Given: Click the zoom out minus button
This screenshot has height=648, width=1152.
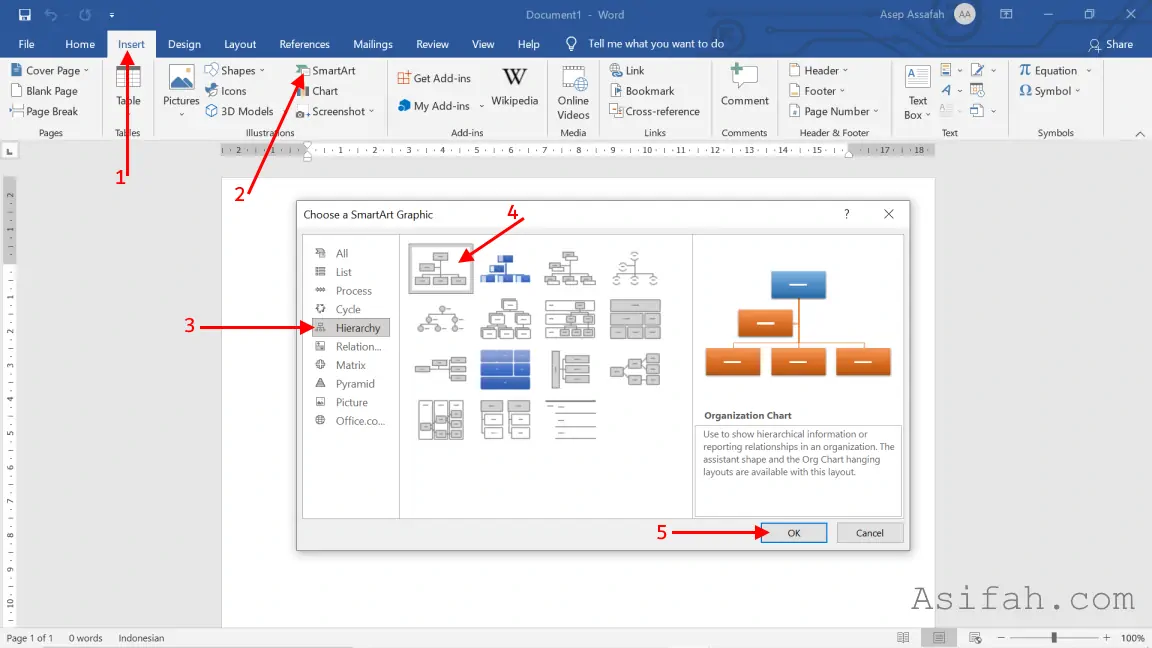Looking at the screenshot, I should tap(1001, 638).
